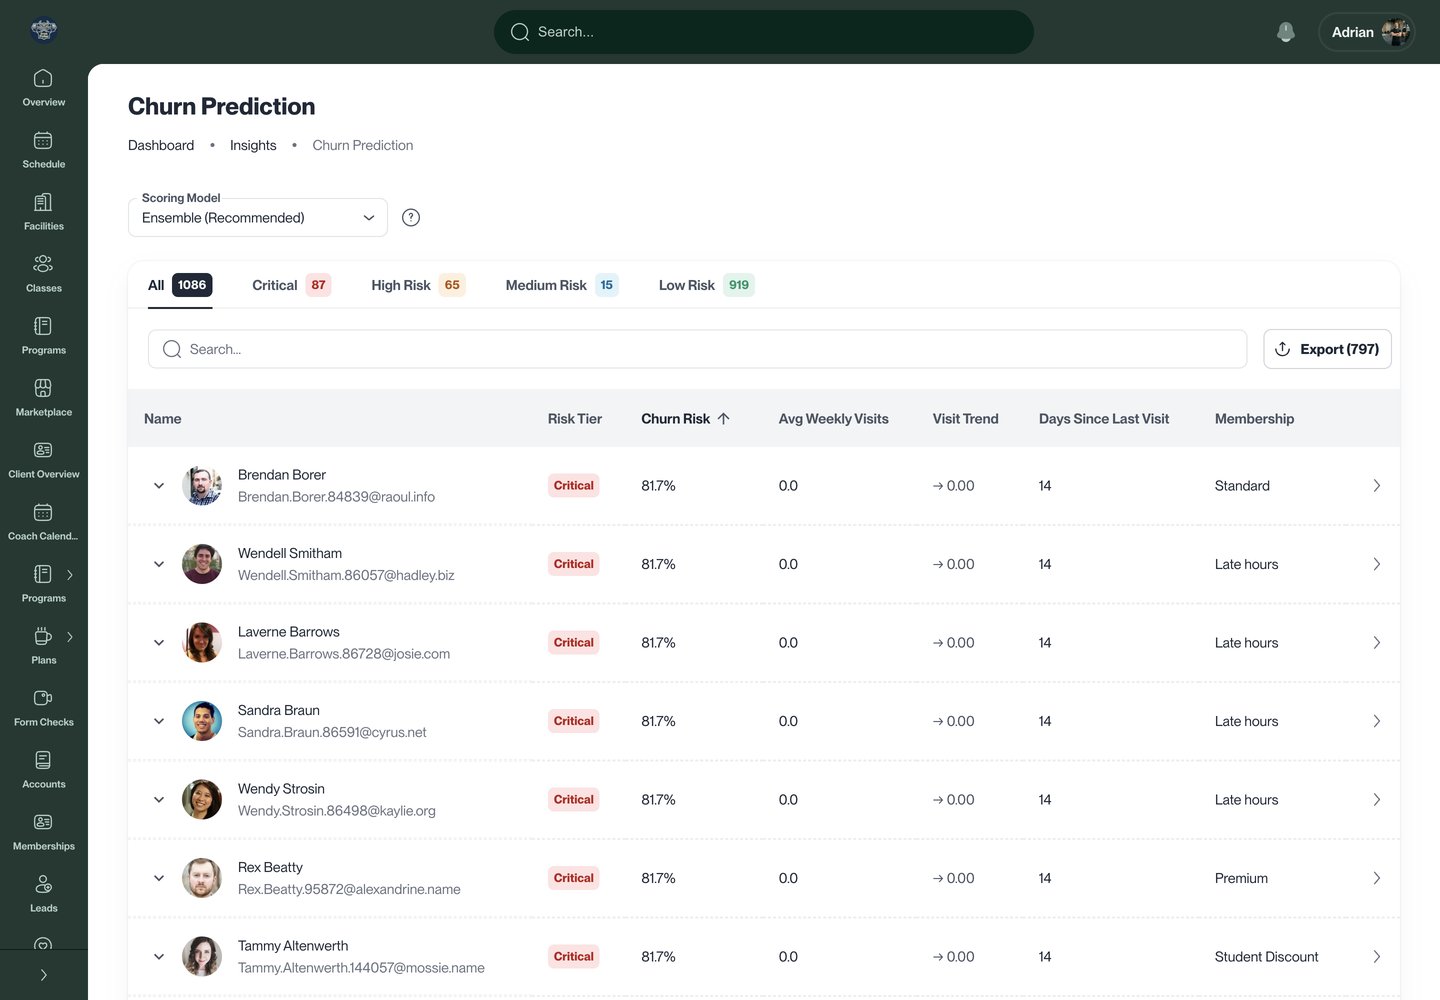Expand the sidebar with bottom chevron

pyautogui.click(x=43, y=975)
